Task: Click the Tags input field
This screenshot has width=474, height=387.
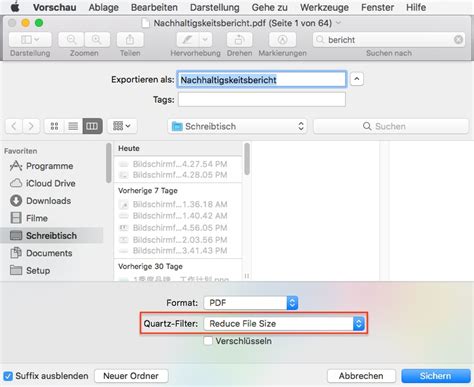Action: coord(262,99)
